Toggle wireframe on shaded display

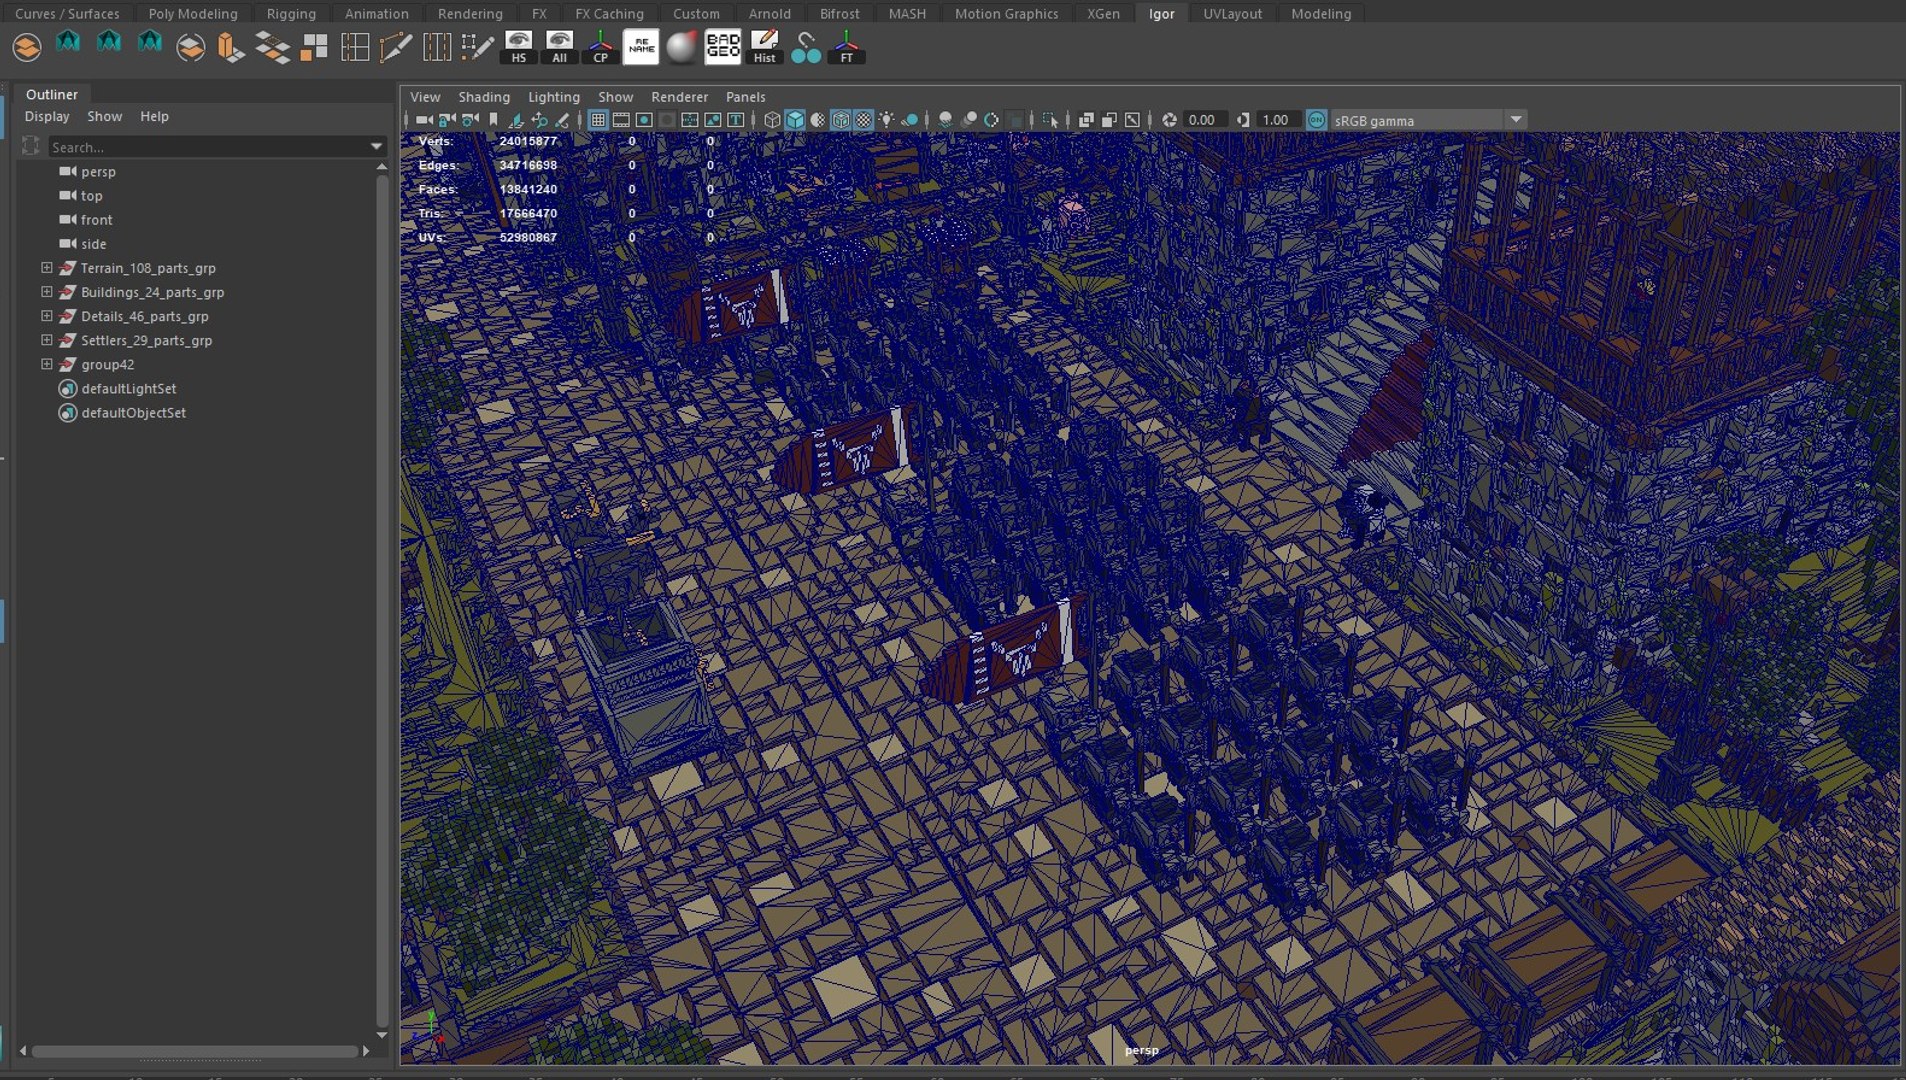pyautogui.click(x=840, y=120)
